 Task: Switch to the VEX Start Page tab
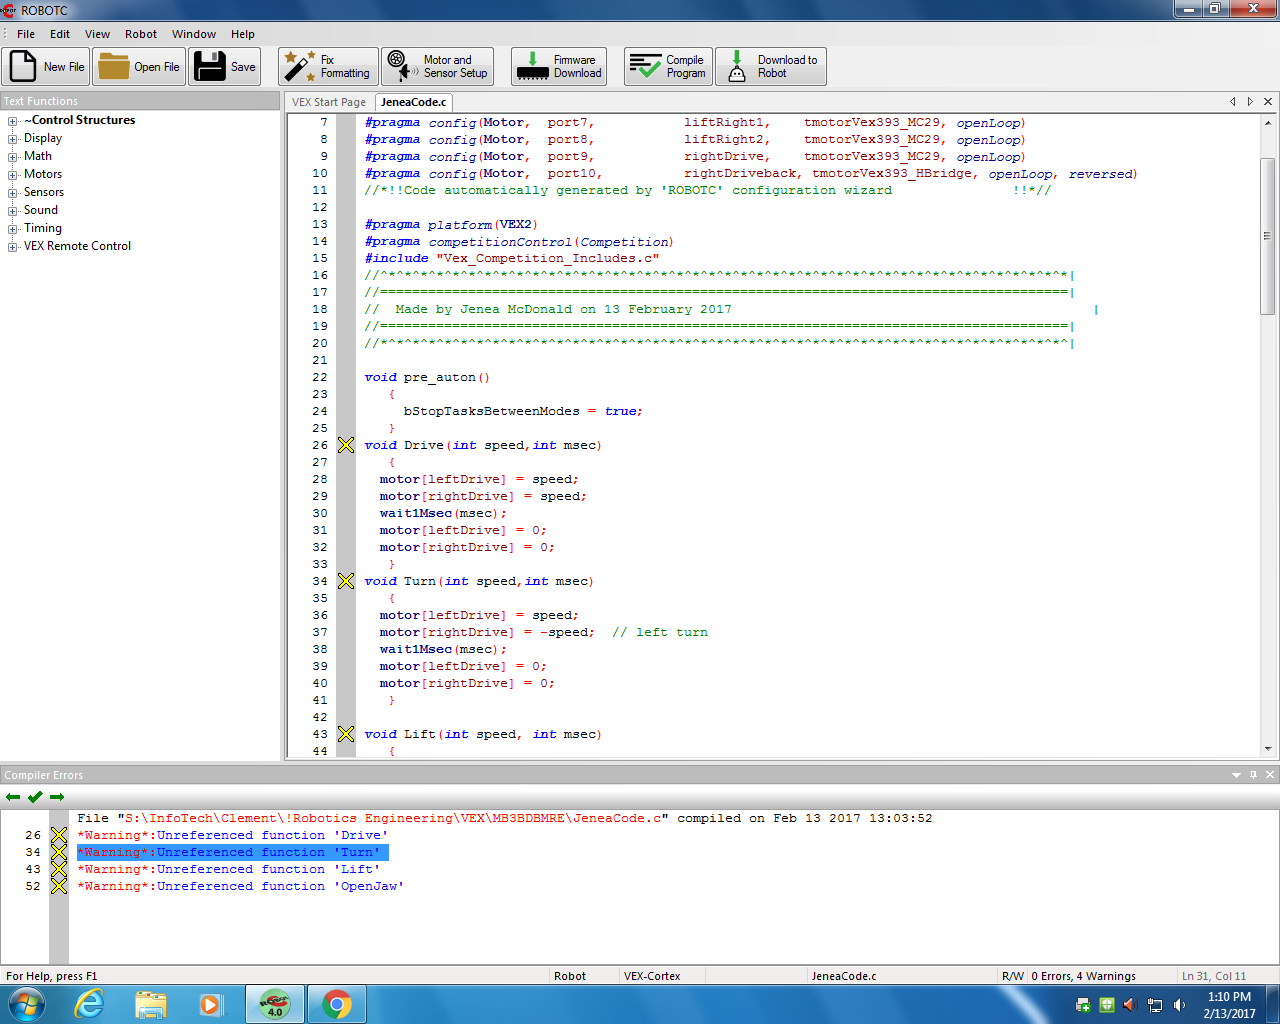tap(329, 102)
